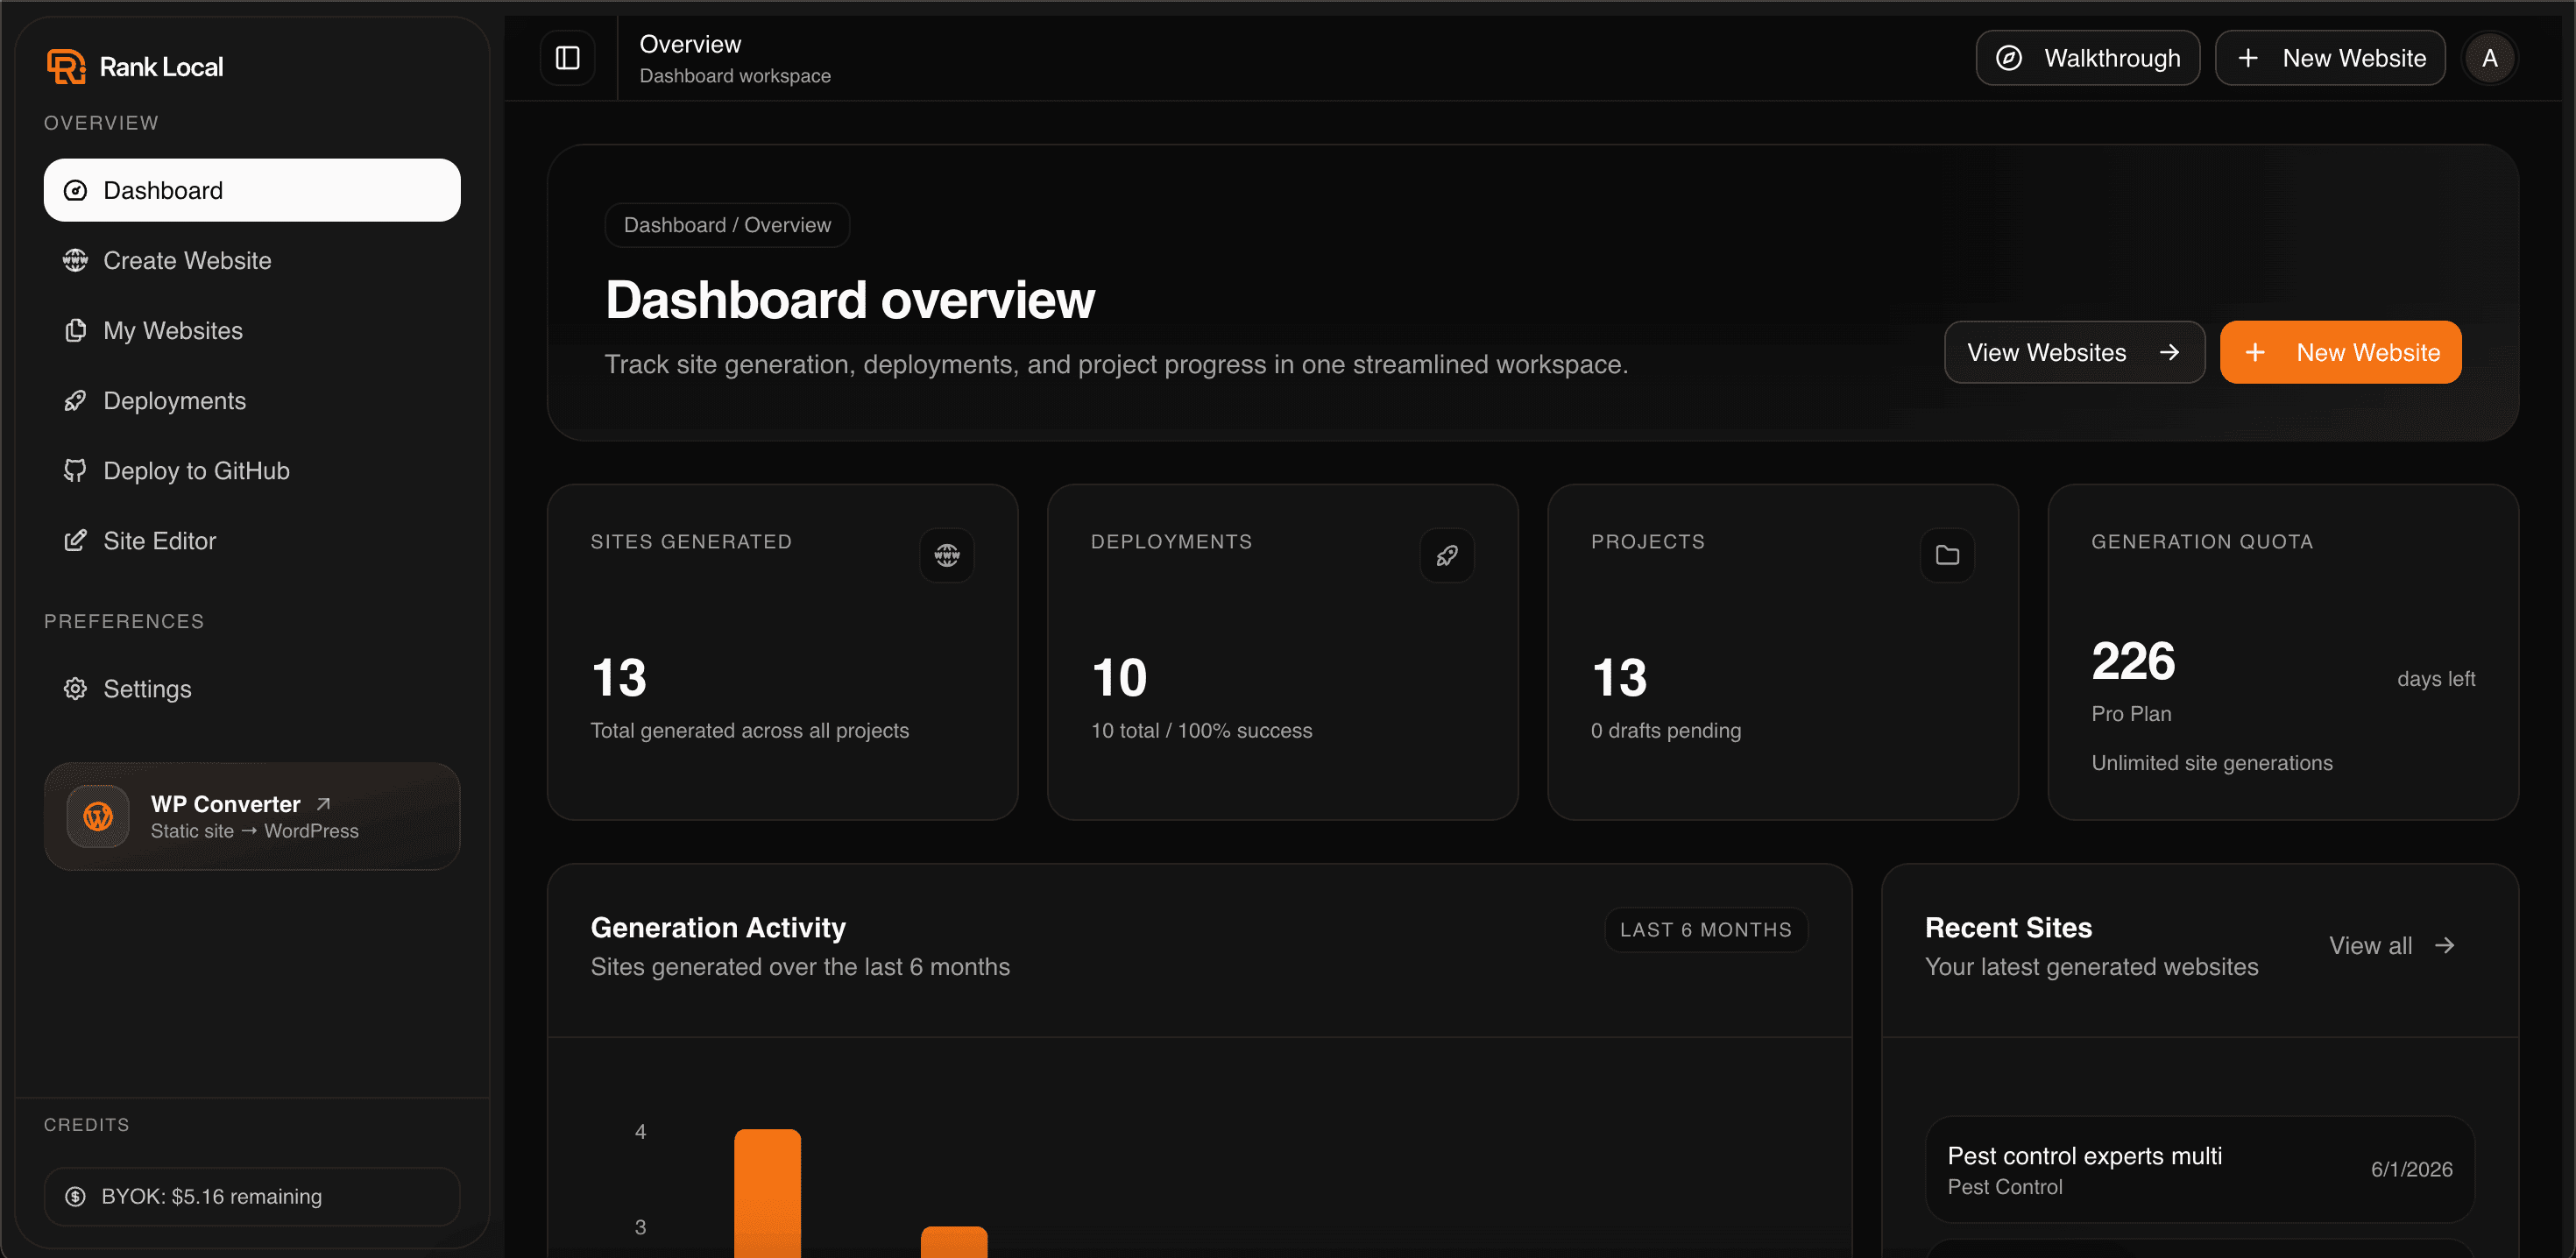Open My Websites in sidebar
Viewport: 2576px width, 1258px height.
pos(252,330)
